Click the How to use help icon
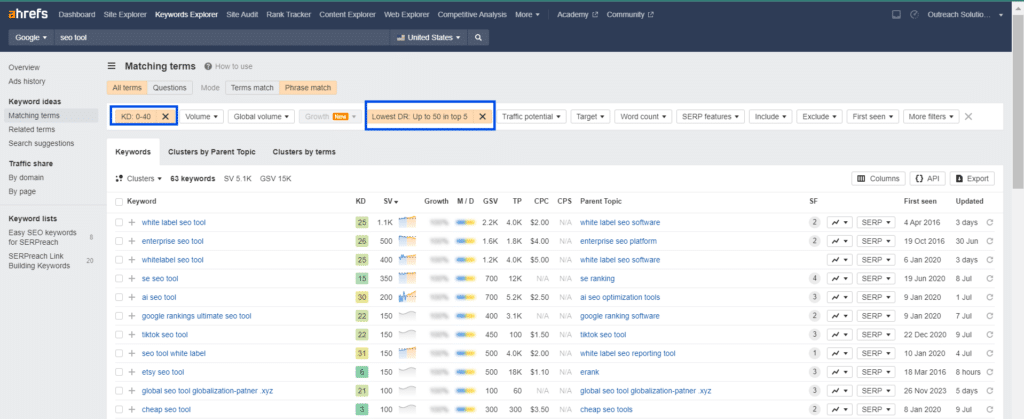The image size is (1024, 419). click(208, 67)
